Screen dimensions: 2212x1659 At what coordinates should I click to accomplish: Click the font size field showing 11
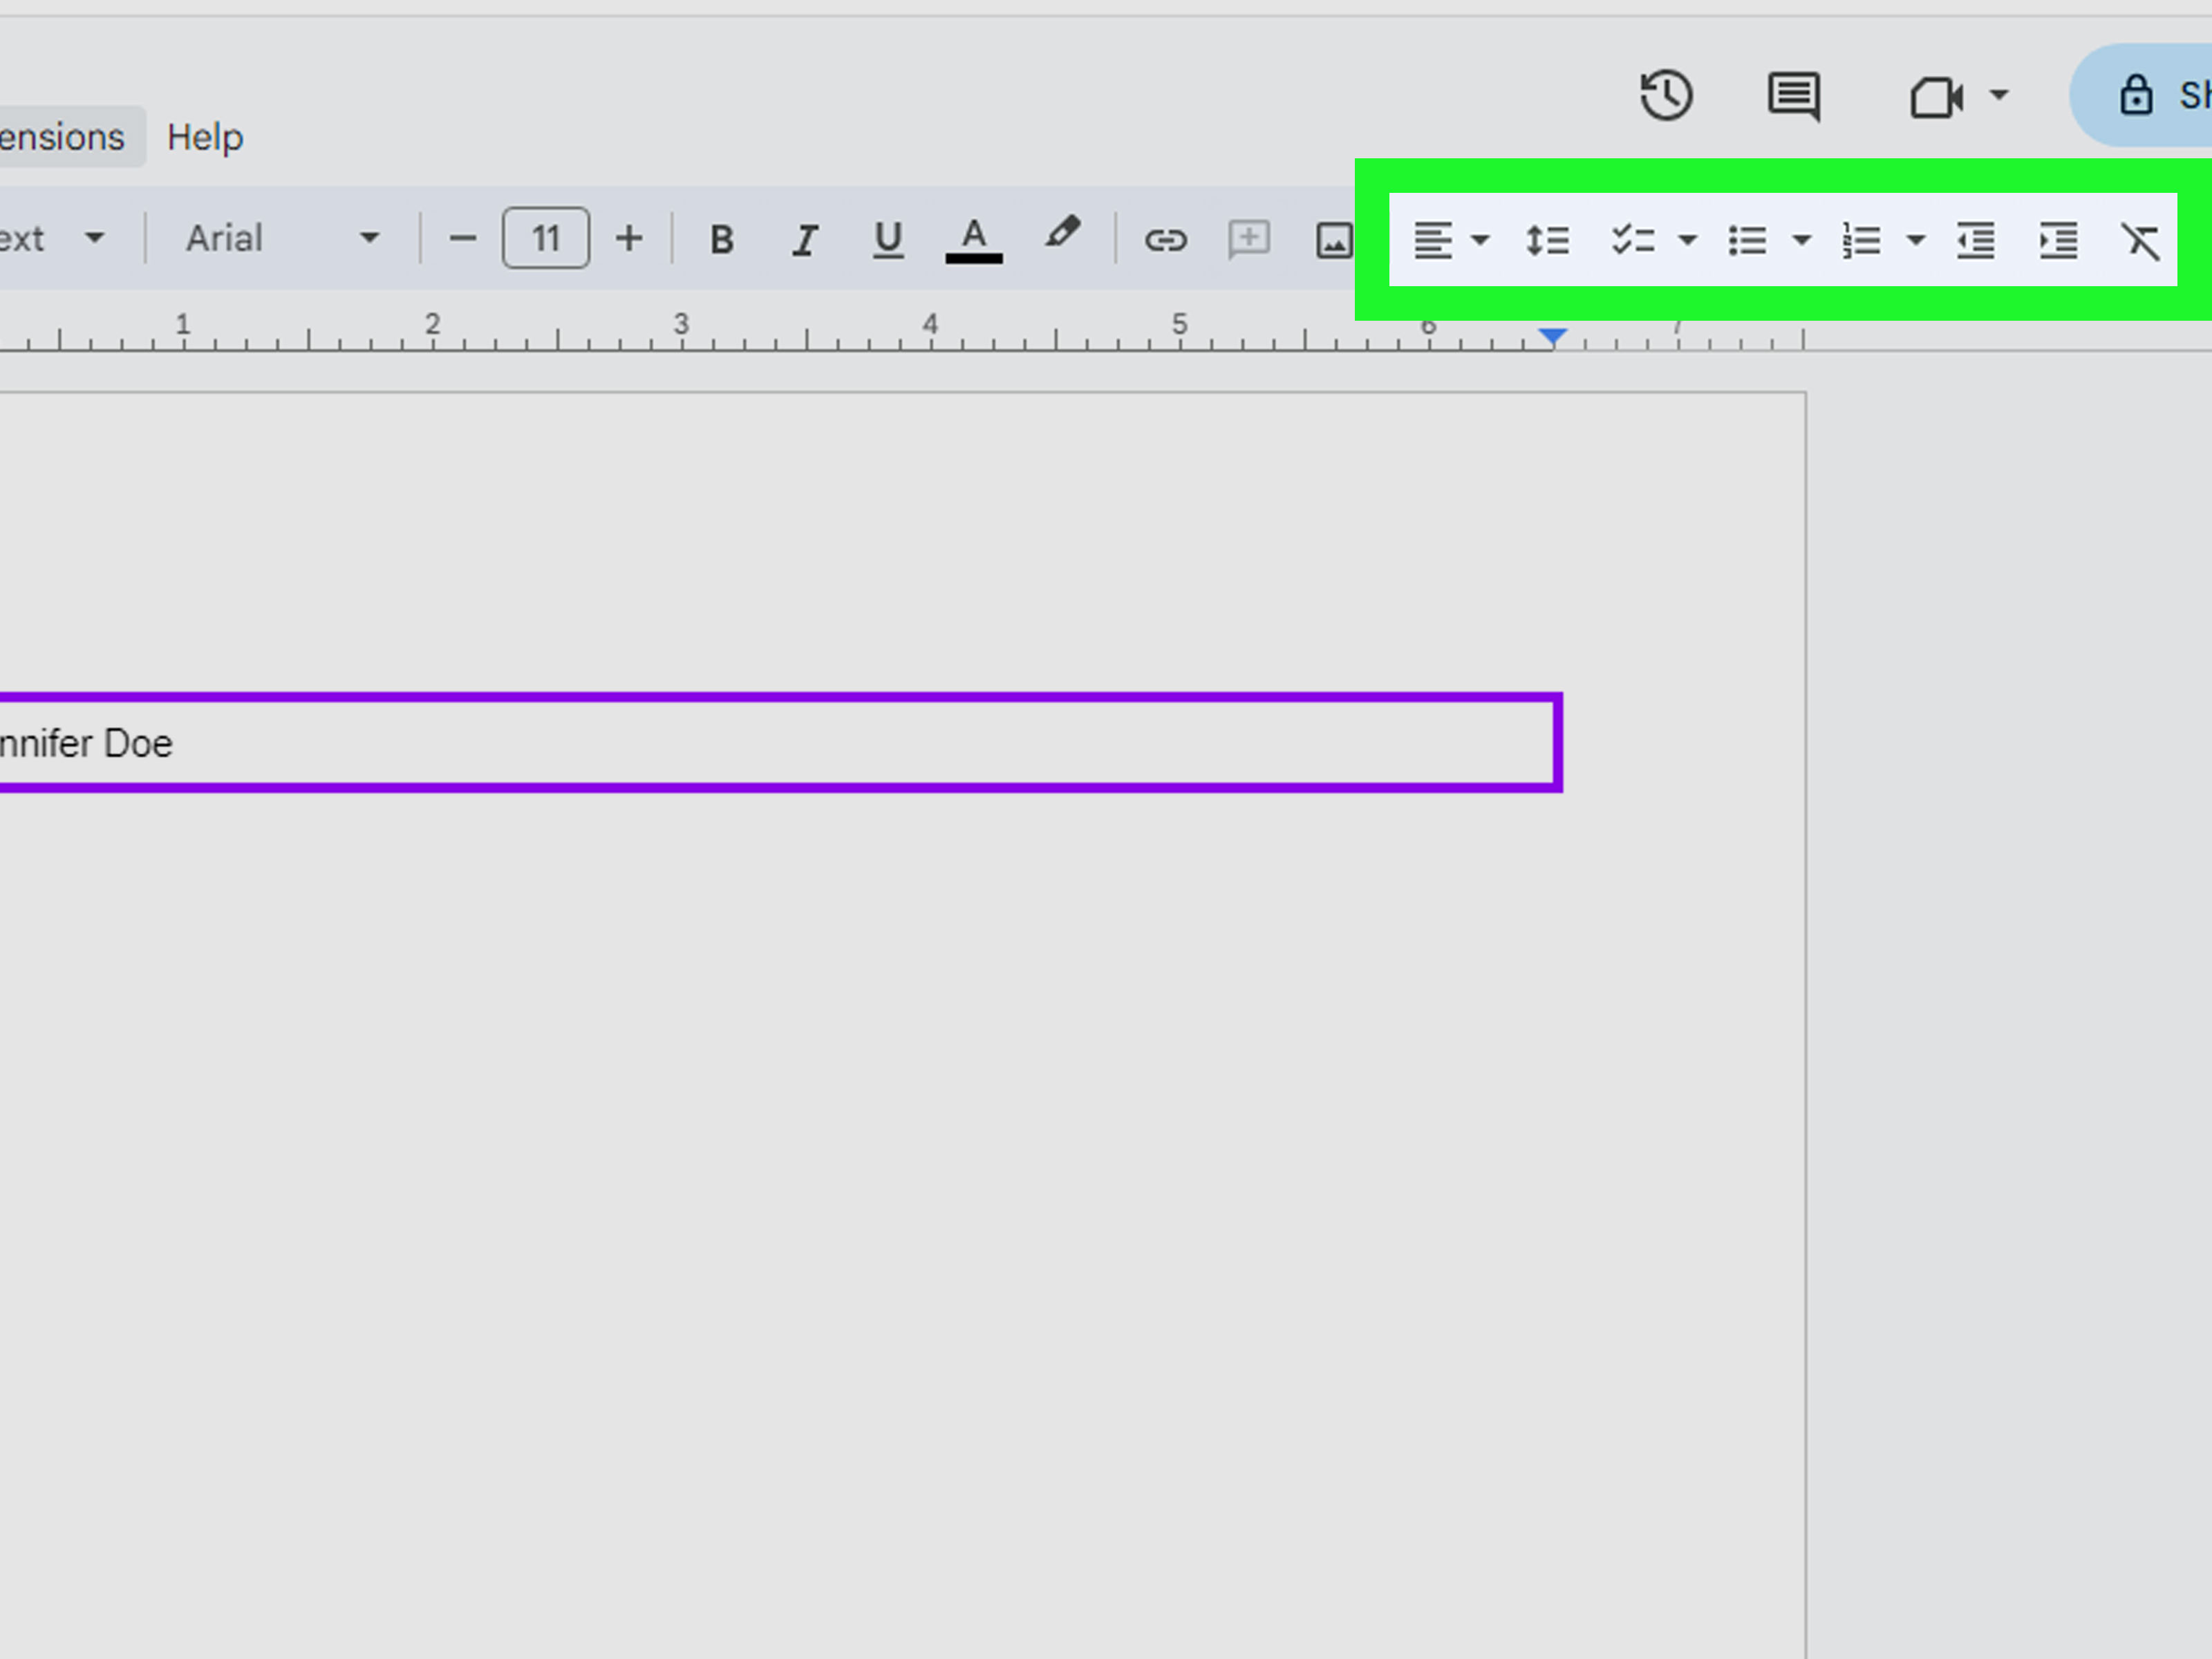pyautogui.click(x=546, y=238)
